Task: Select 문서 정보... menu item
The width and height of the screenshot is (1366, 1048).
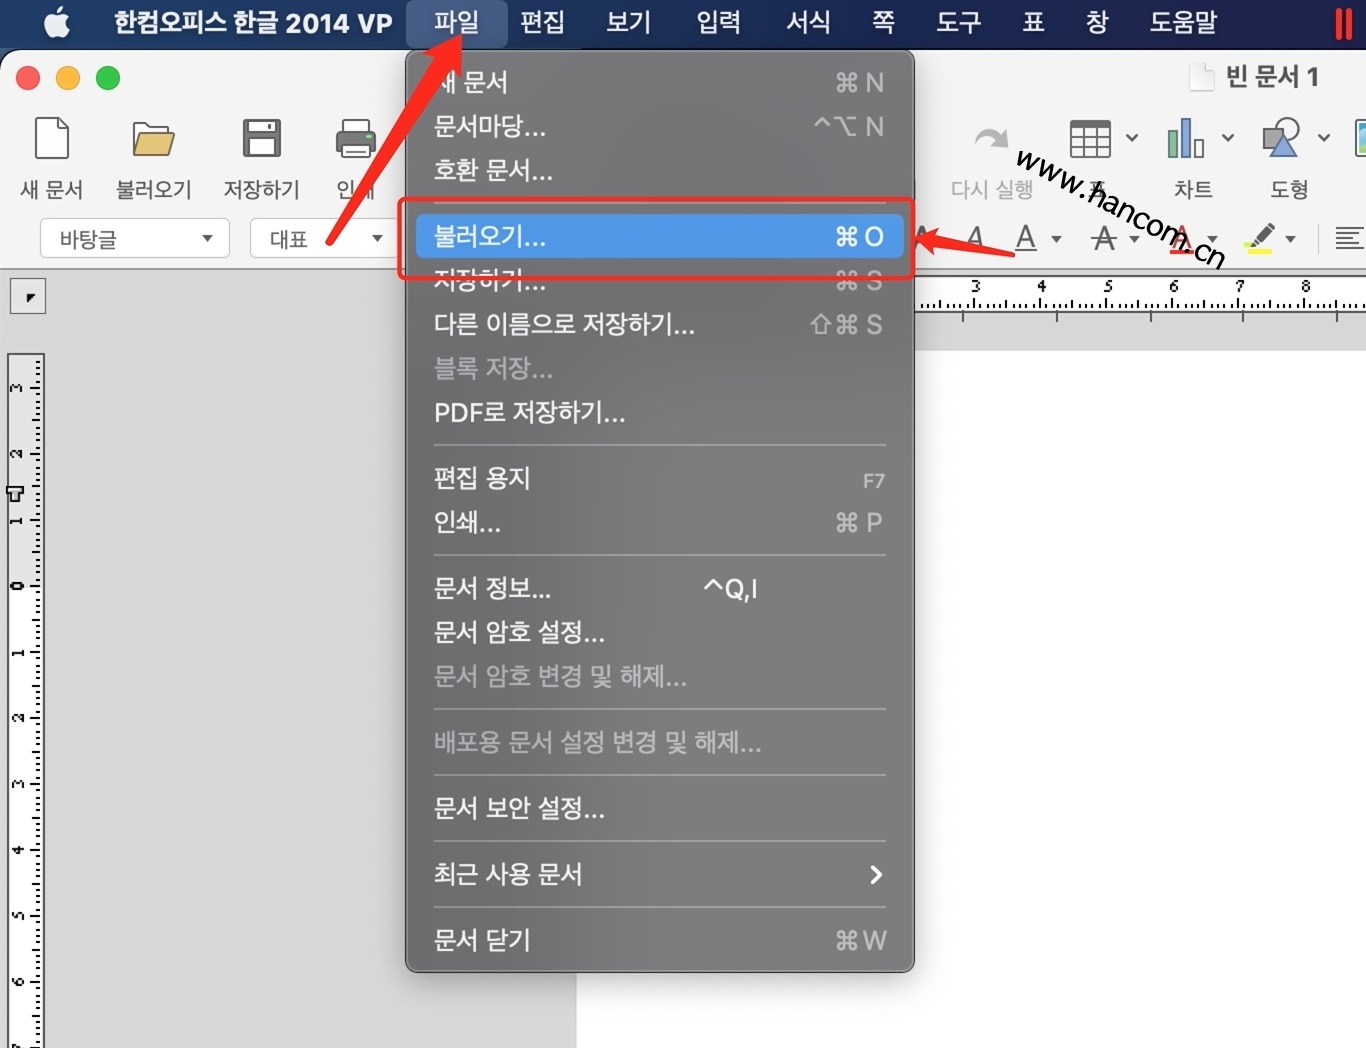Action: click(x=660, y=588)
